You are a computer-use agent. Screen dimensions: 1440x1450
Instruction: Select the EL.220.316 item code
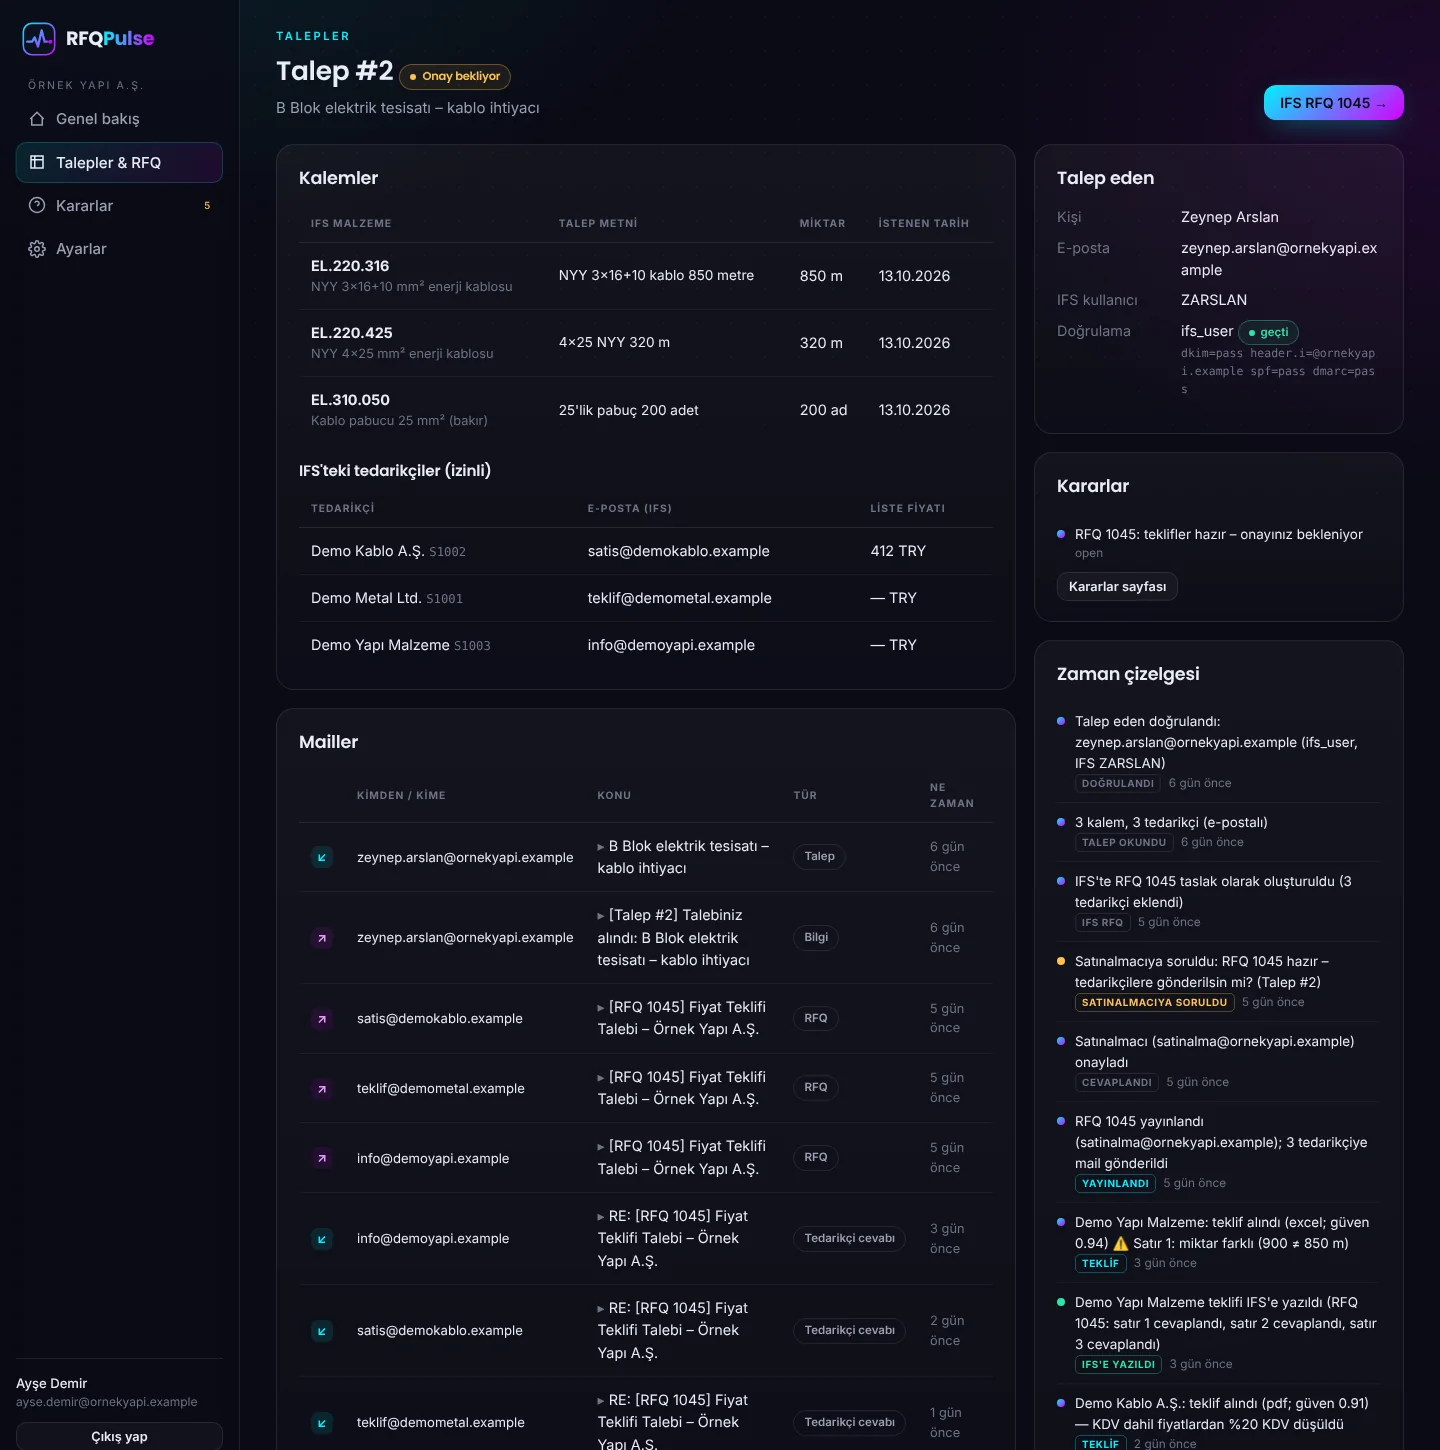tap(350, 266)
